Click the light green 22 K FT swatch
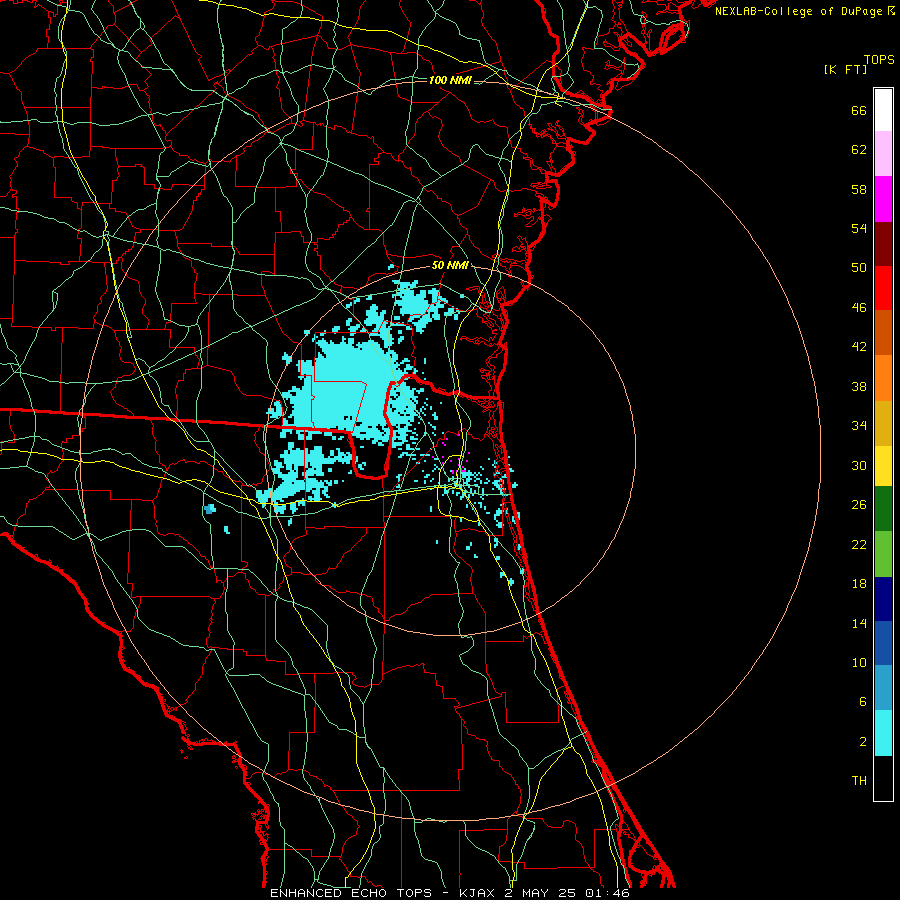This screenshot has width=900, height=900. 883,554
